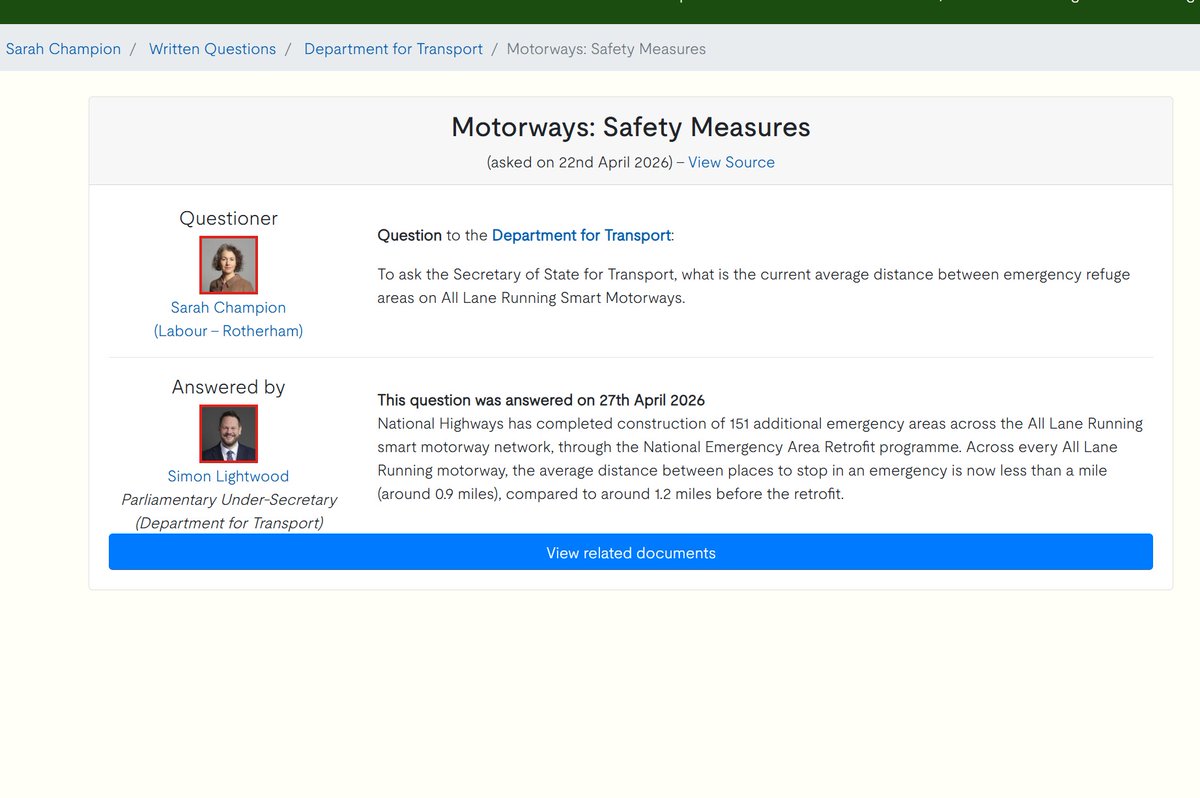1200x798 pixels.
Task: Open Department for Transport breadcrumb
Action: [x=393, y=49]
